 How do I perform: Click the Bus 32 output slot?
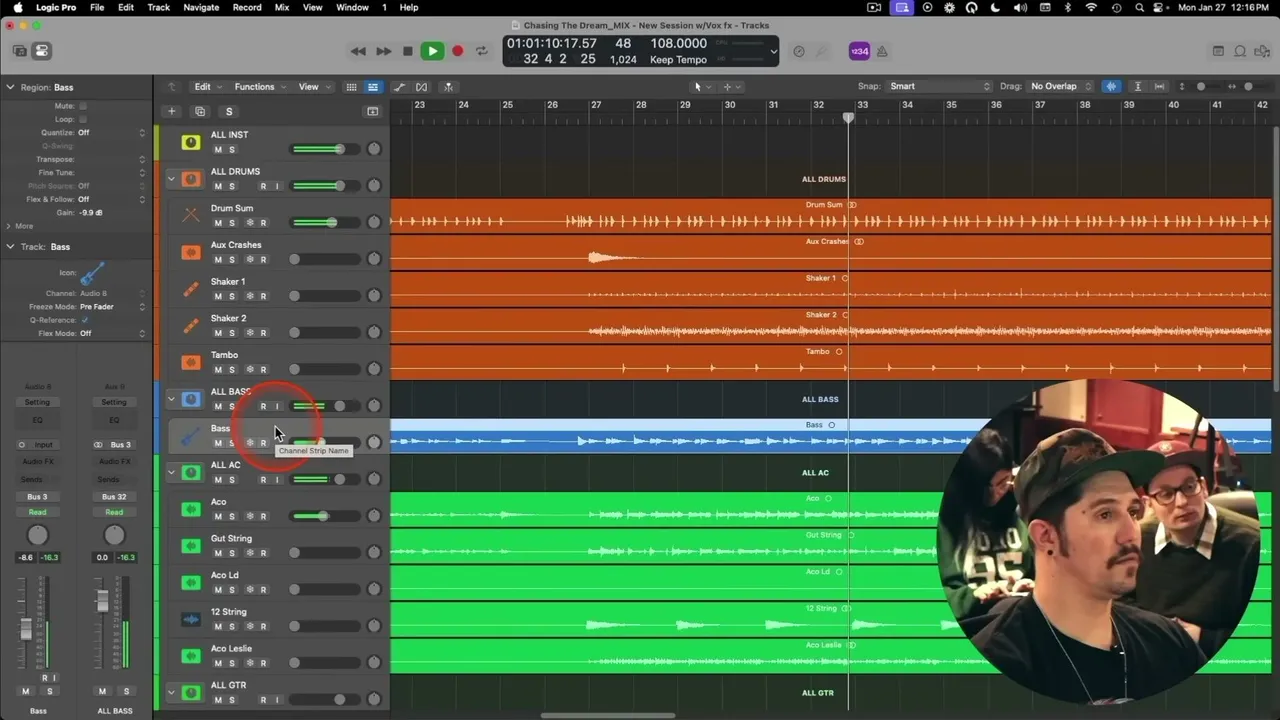[114, 496]
